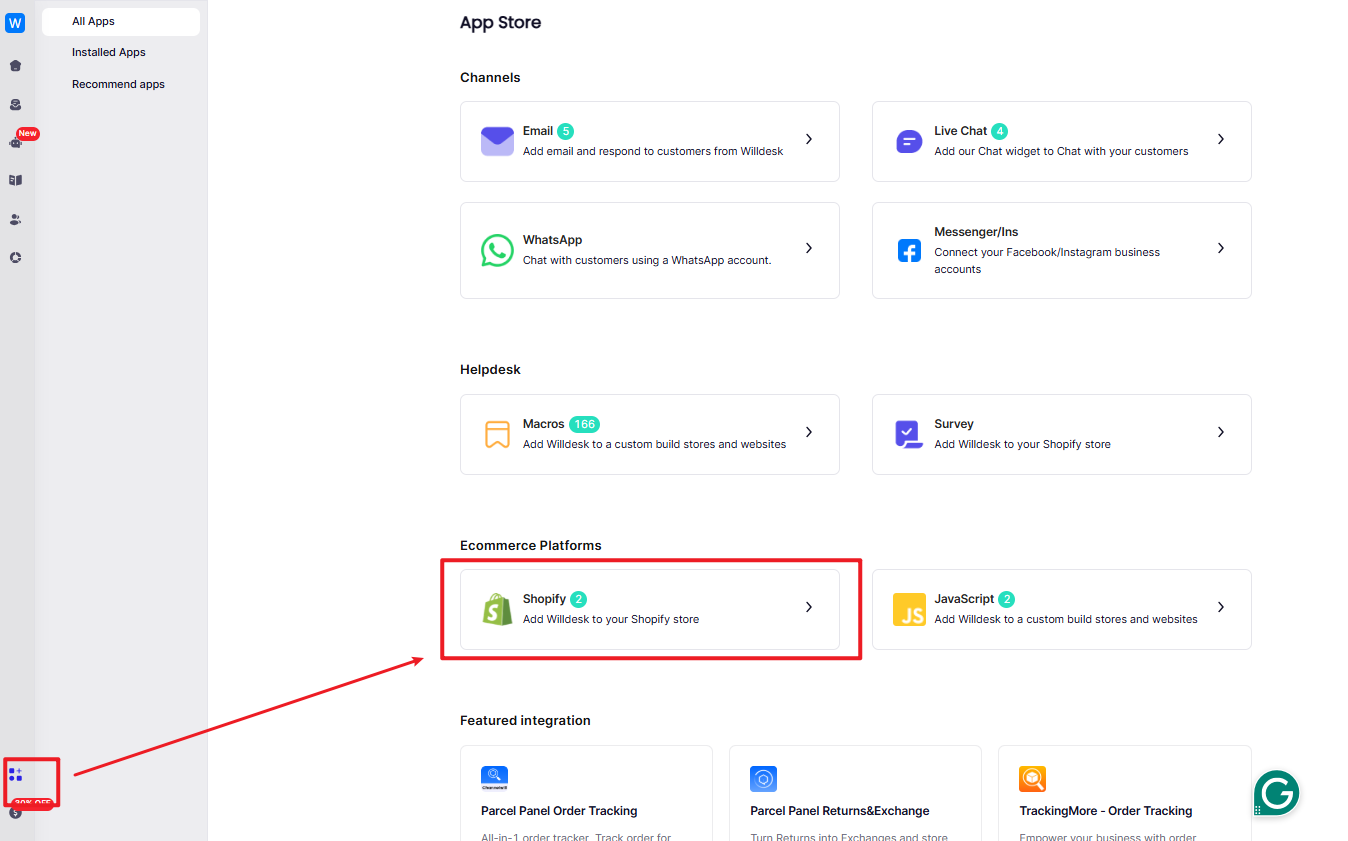The width and height of the screenshot is (1348, 841).
Task: Click the Parcel Panel Order Tracking icon
Action: 494,779
